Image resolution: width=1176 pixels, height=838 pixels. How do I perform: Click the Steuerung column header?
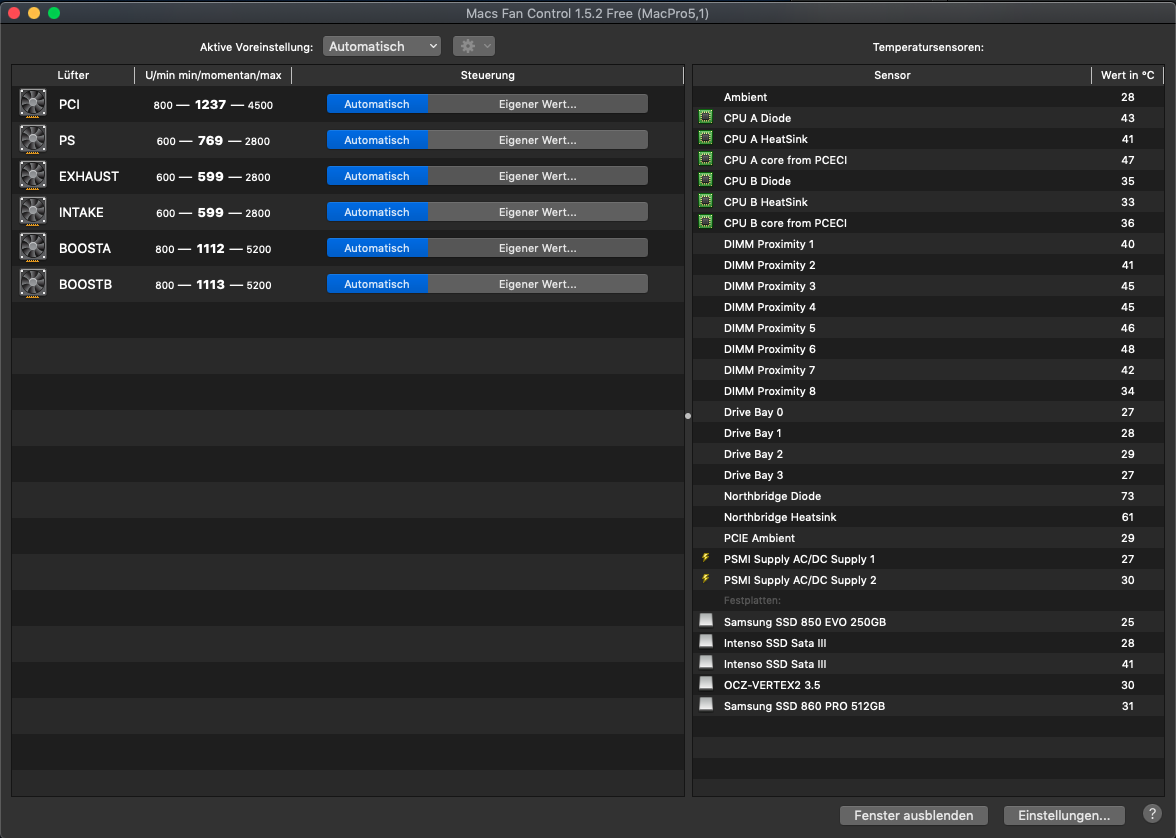tap(488, 75)
